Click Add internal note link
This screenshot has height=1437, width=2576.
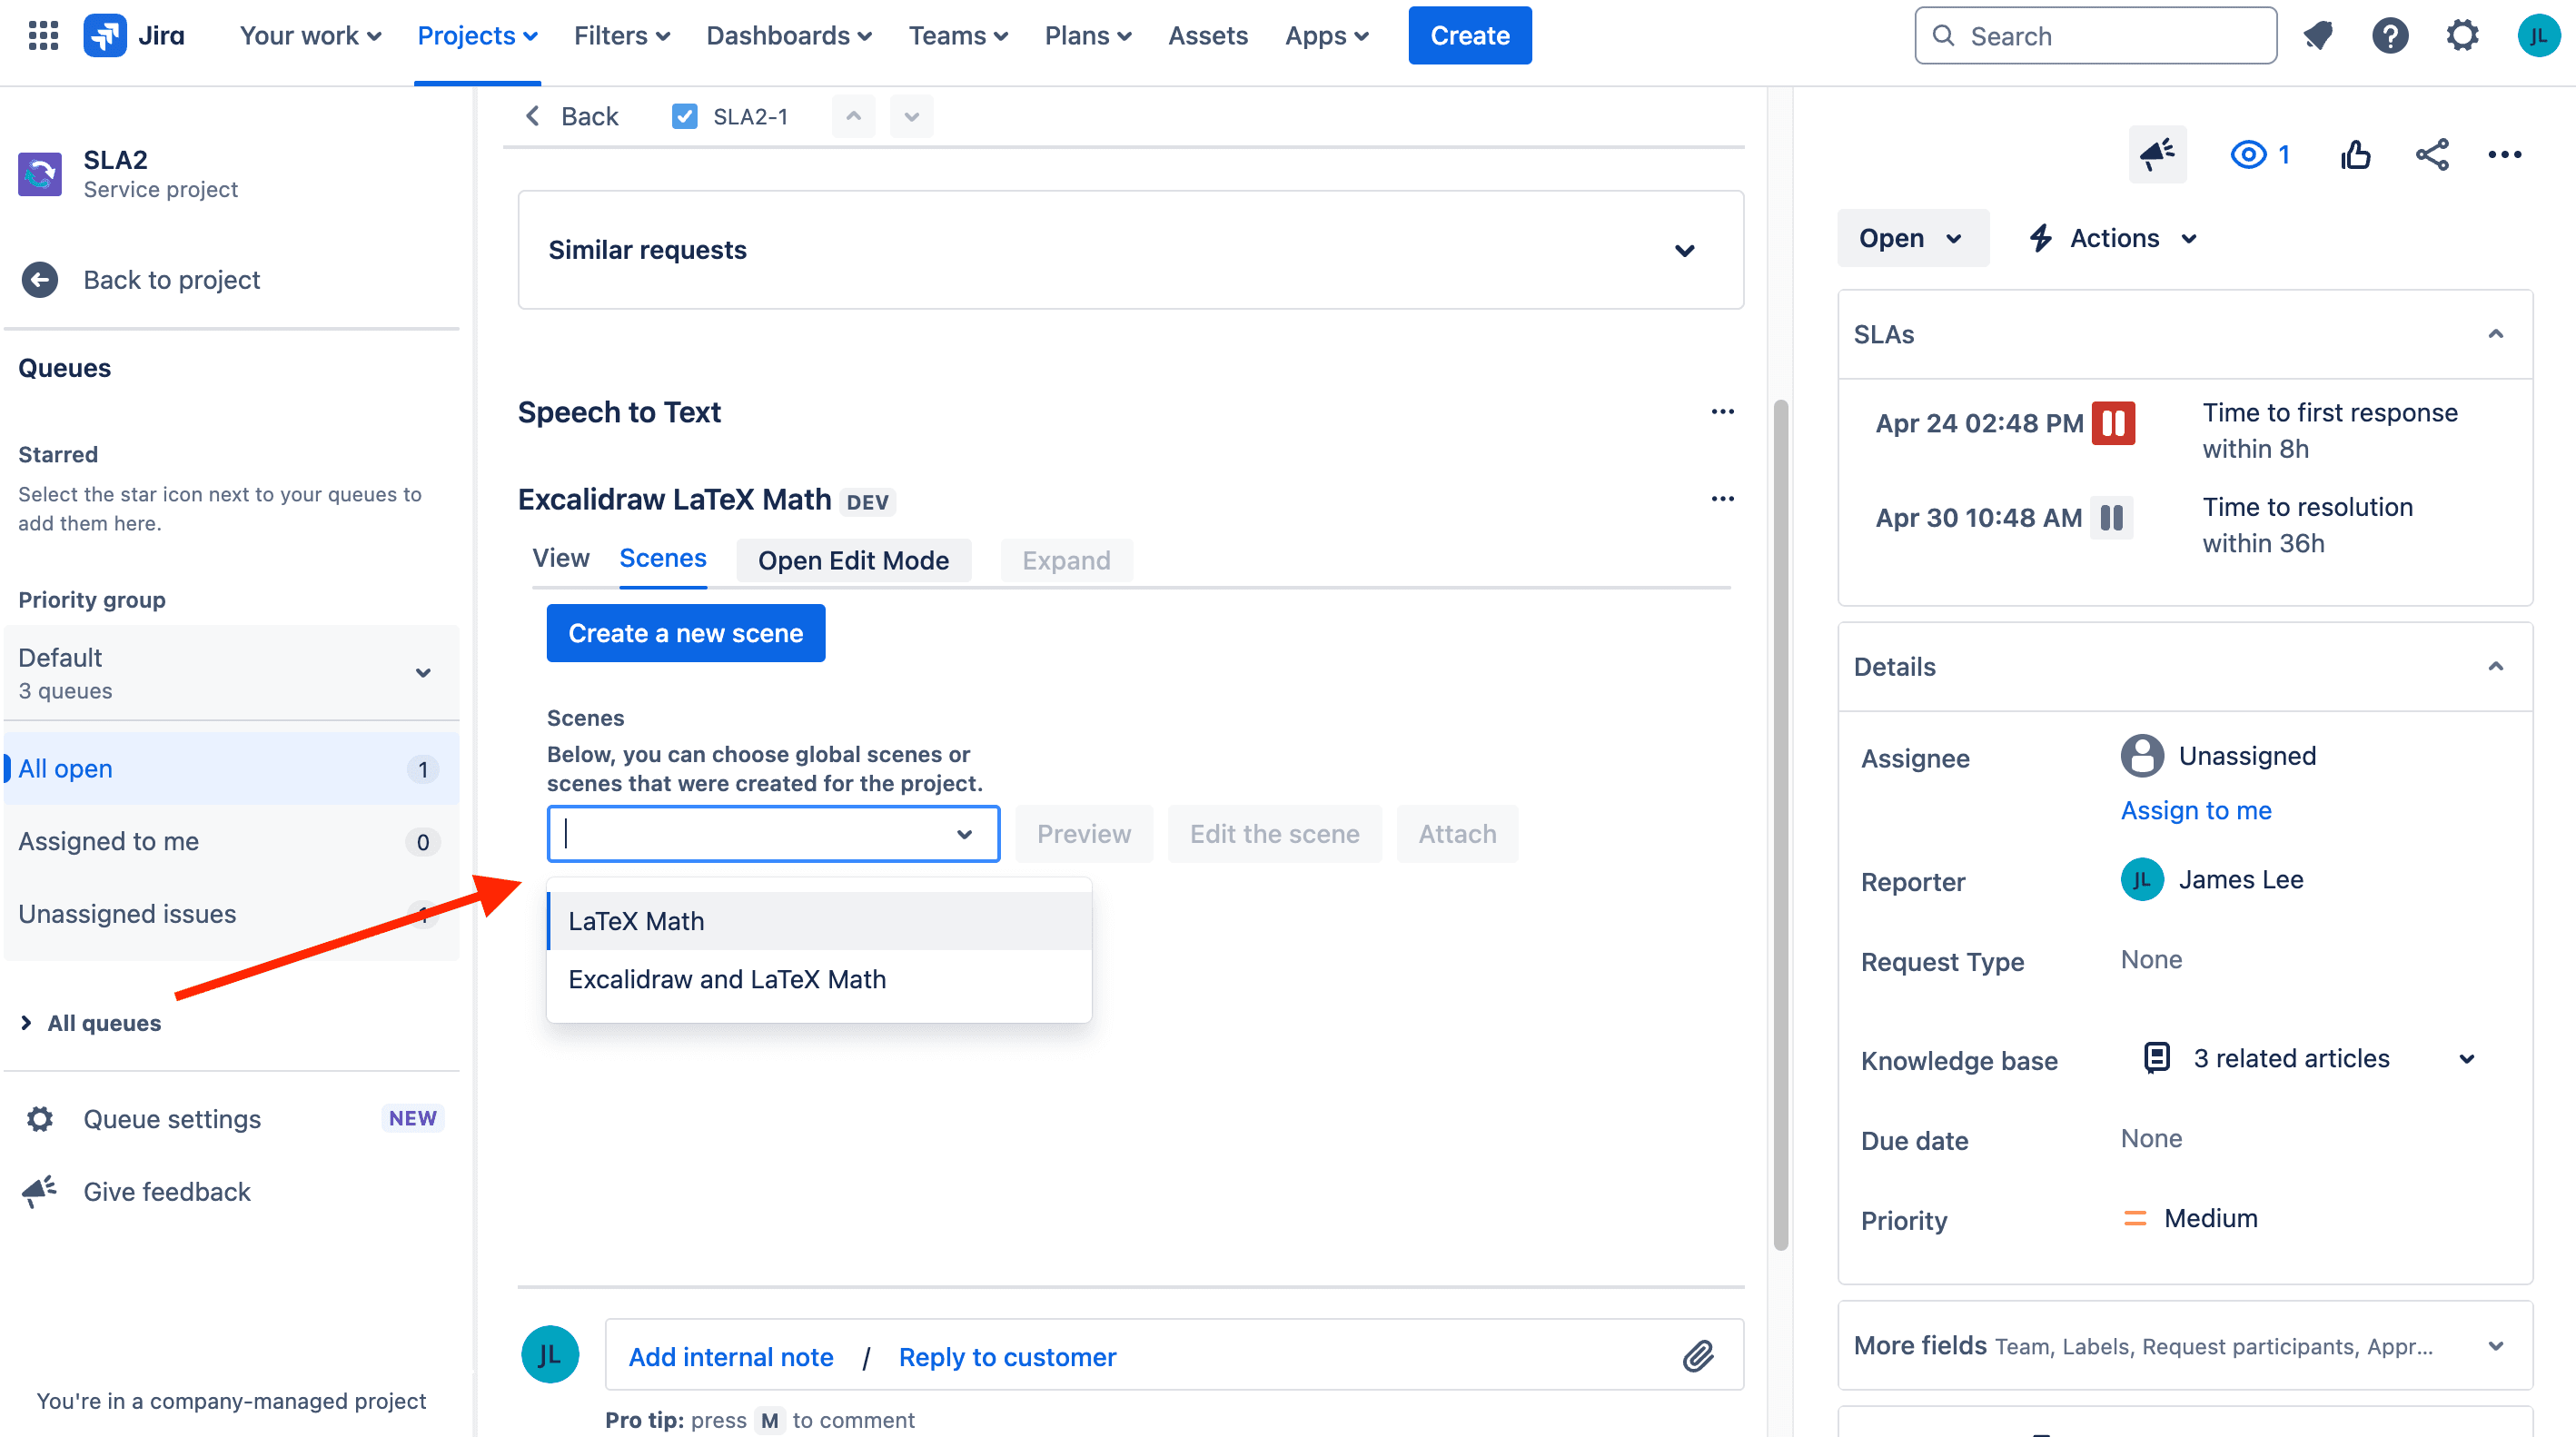coord(730,1357)
